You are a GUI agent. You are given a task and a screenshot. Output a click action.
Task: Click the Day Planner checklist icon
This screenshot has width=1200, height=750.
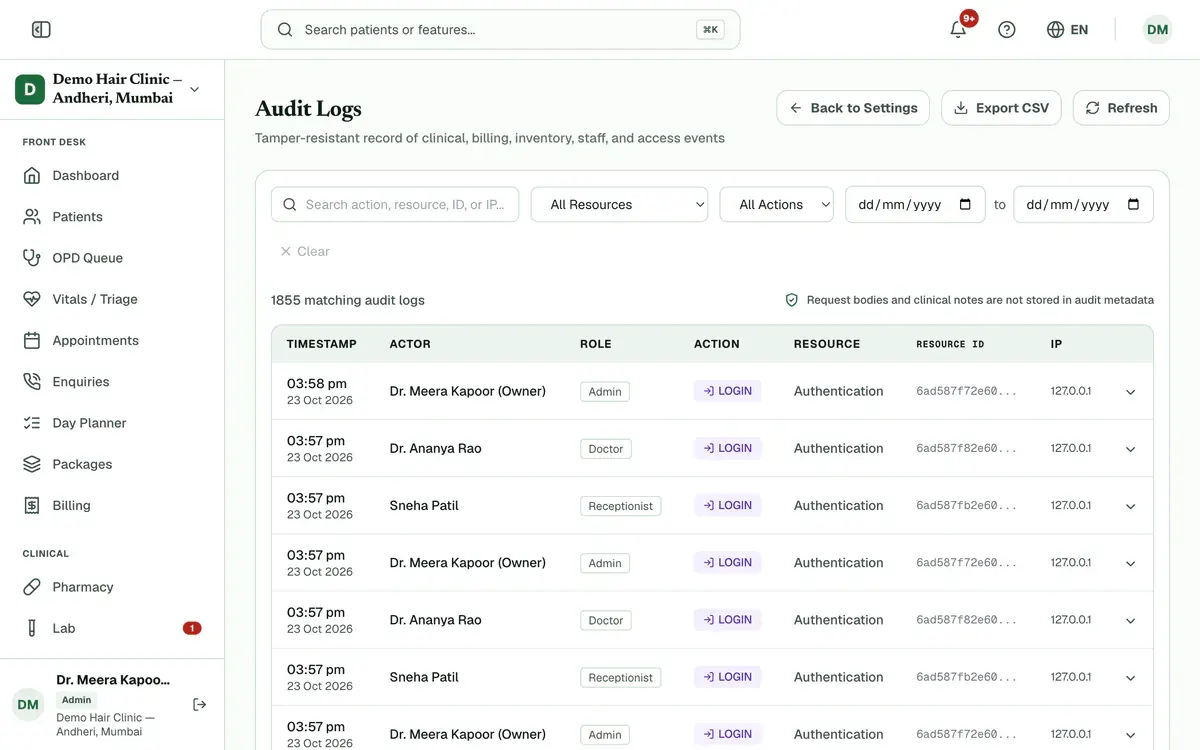32,423
